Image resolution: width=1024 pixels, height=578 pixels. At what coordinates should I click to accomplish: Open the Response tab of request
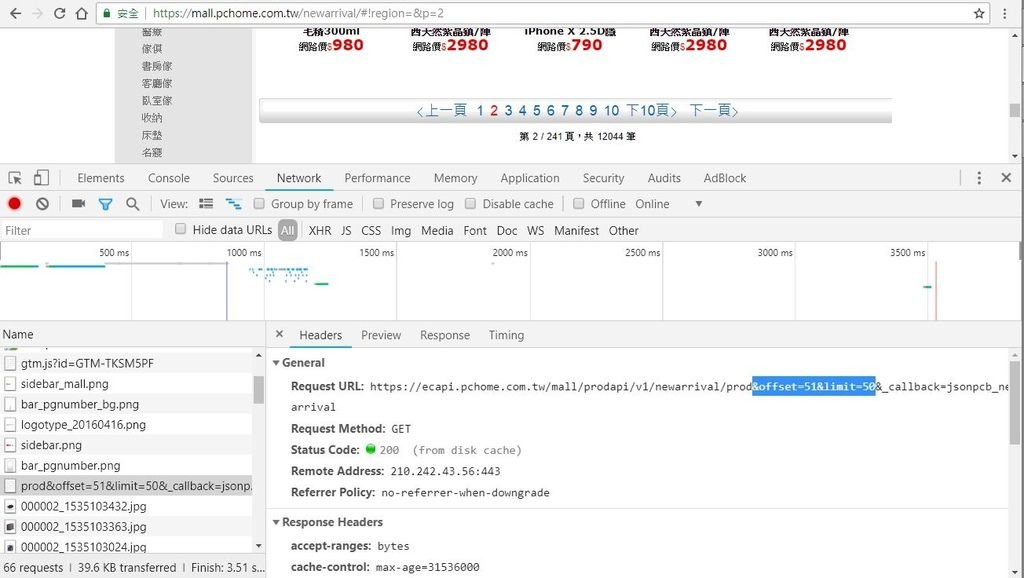click(445, 335)
